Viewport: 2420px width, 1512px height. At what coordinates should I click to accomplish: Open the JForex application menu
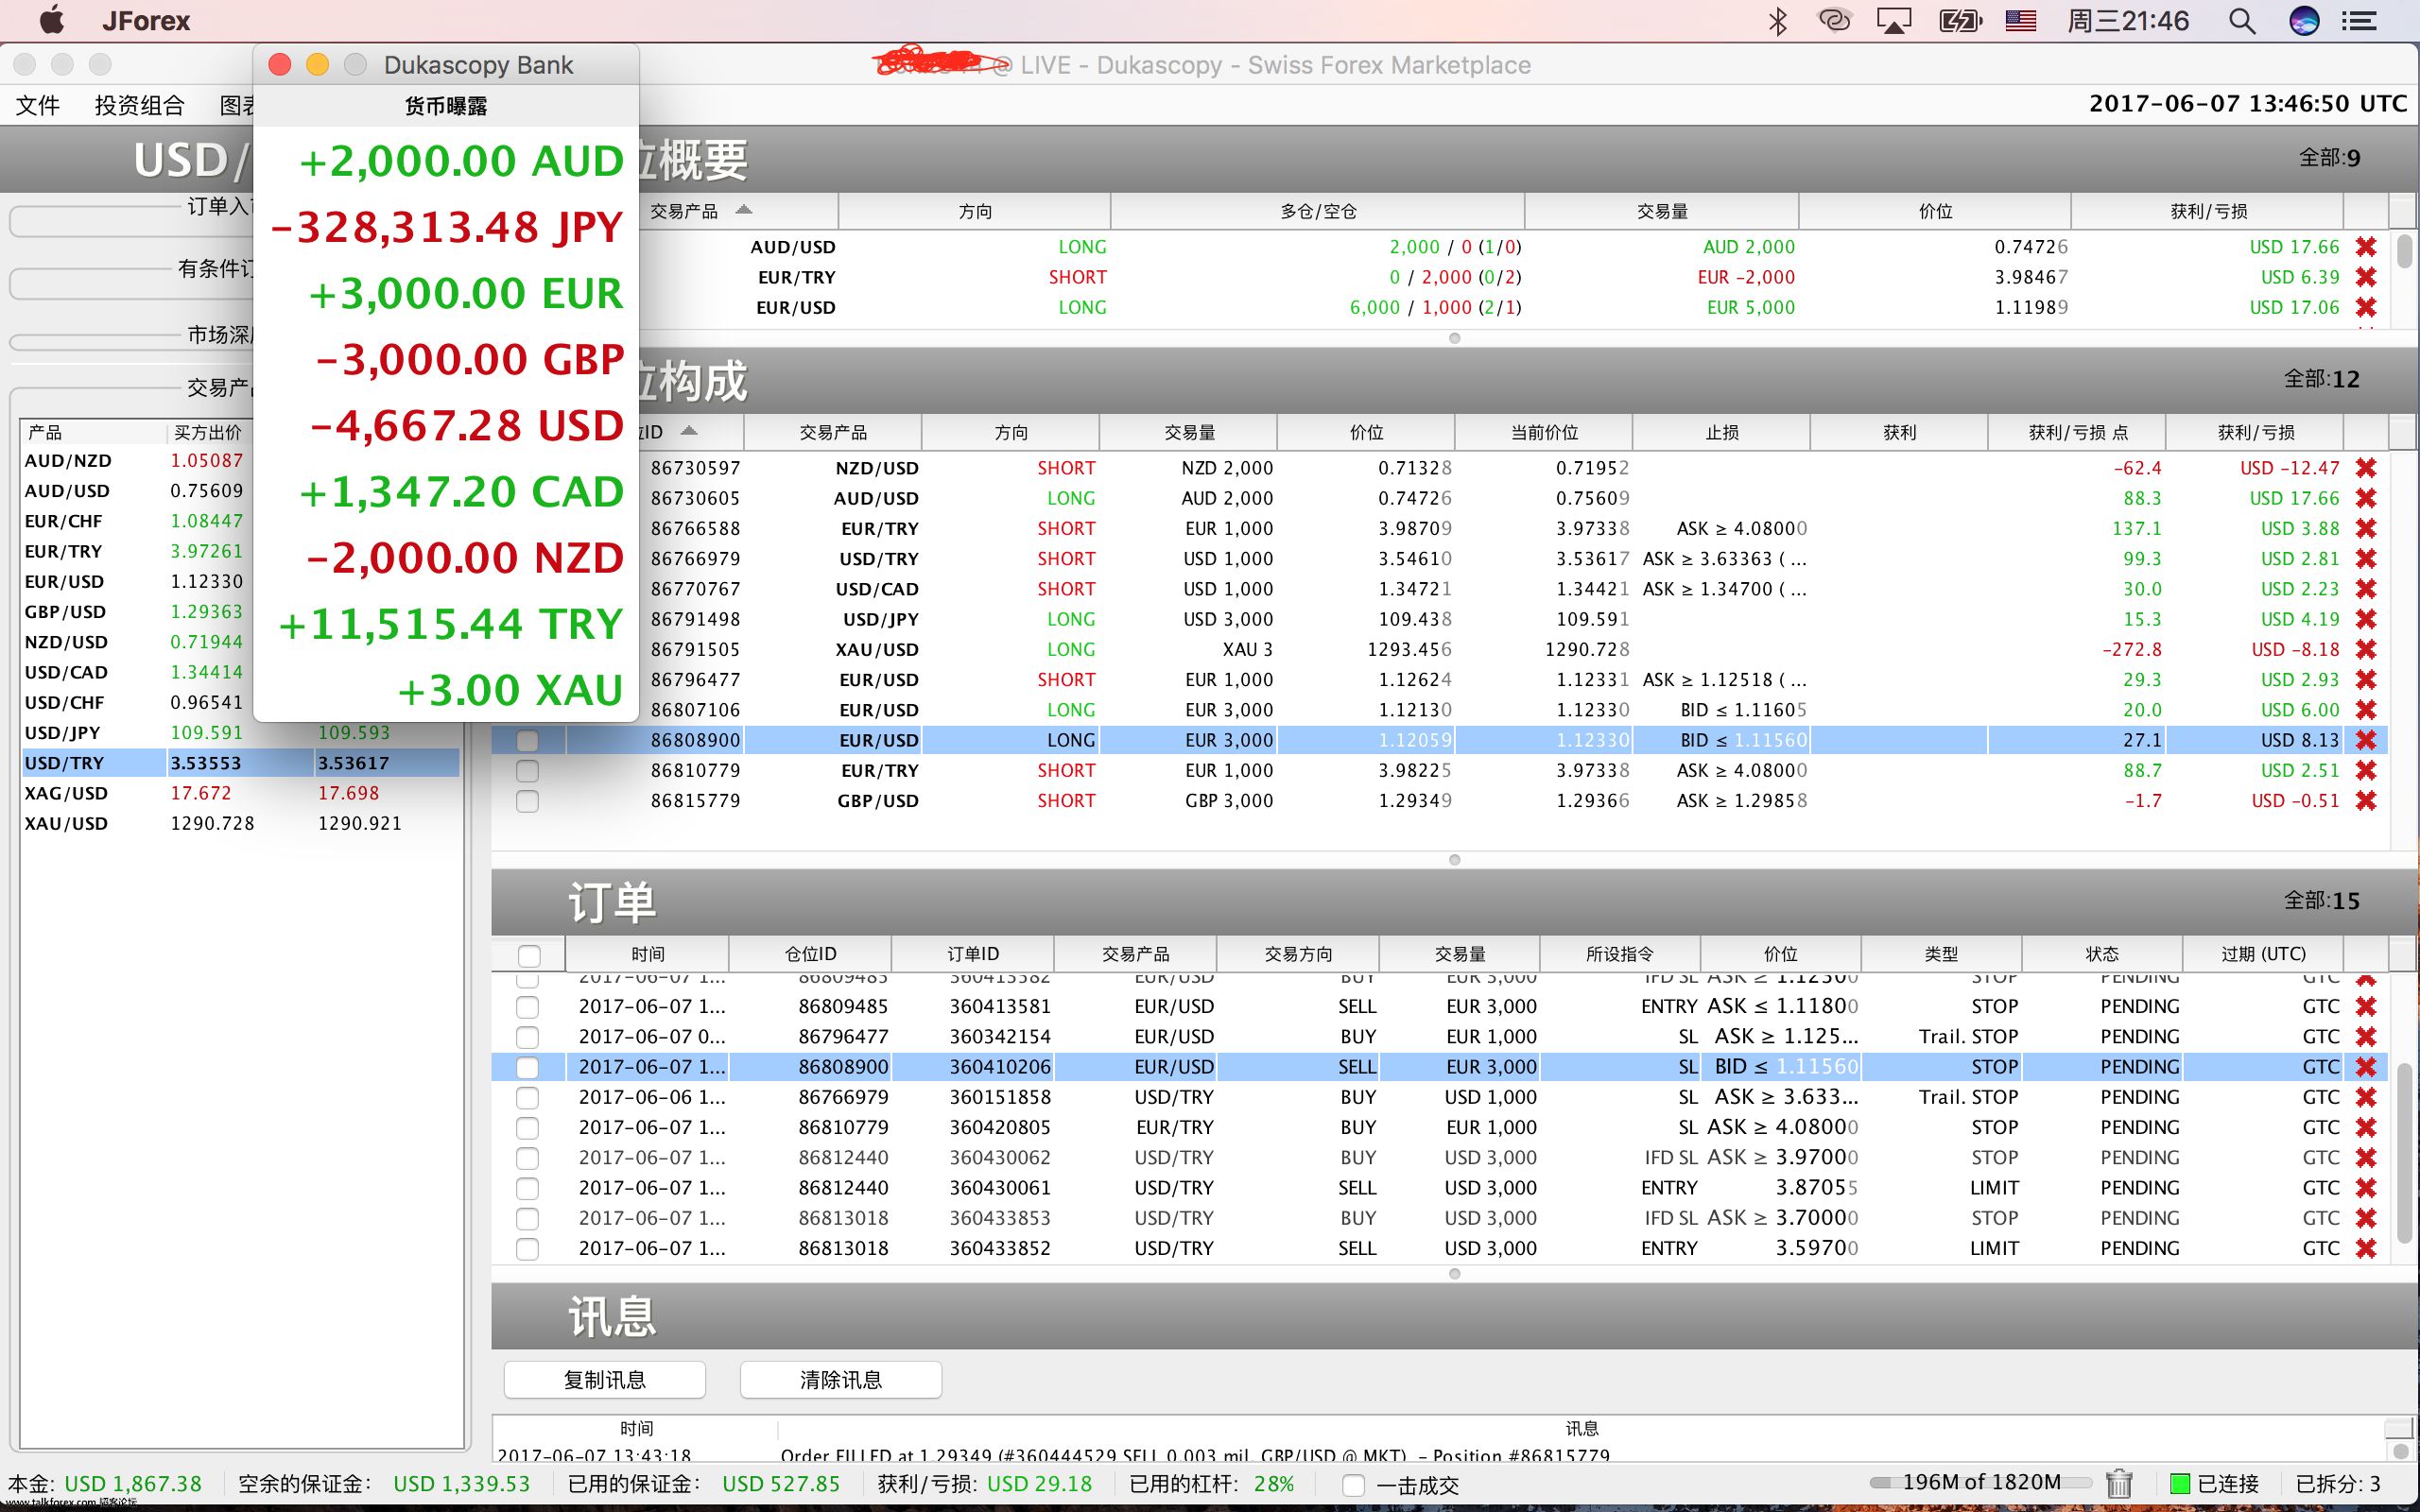pyautogui.click(x=145, y=21)
